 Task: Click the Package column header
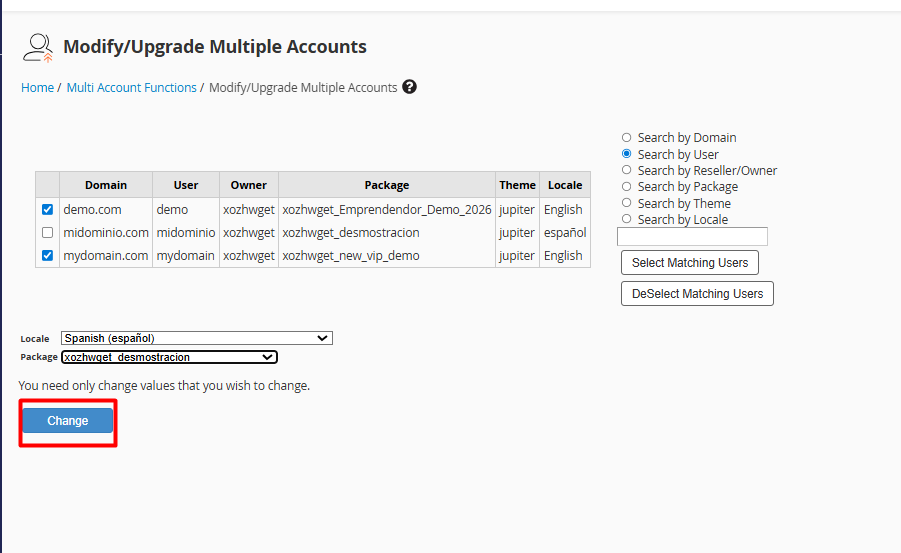pyautogui.click(x=387, y=185)
